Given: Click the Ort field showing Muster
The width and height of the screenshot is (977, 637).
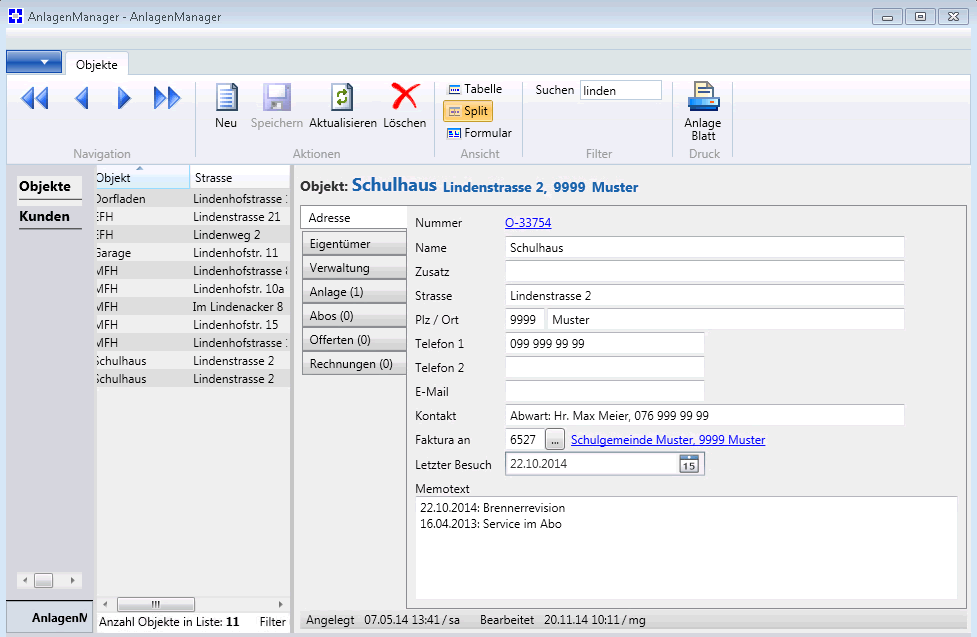Looking at the screenshot, I should [x=725, y=320].
